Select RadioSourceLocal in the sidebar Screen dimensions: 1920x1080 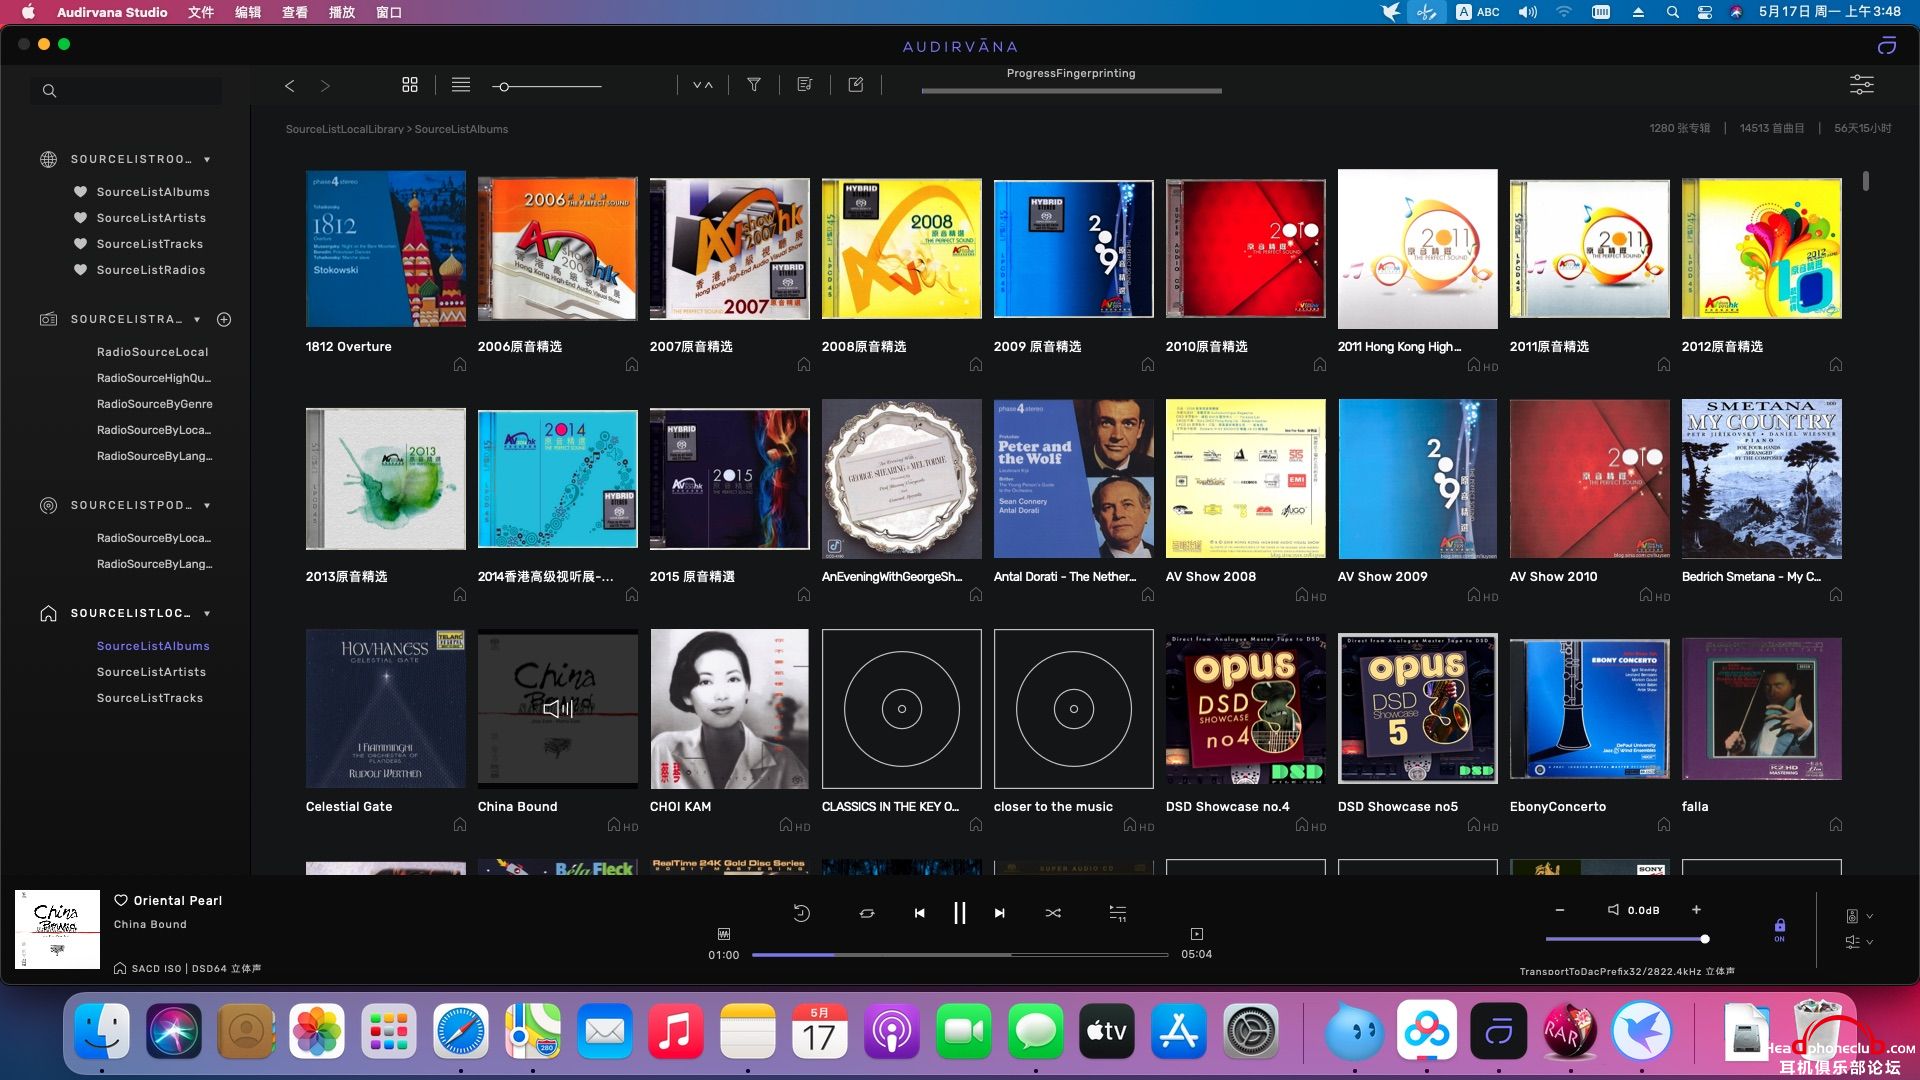tap(153, 352)
